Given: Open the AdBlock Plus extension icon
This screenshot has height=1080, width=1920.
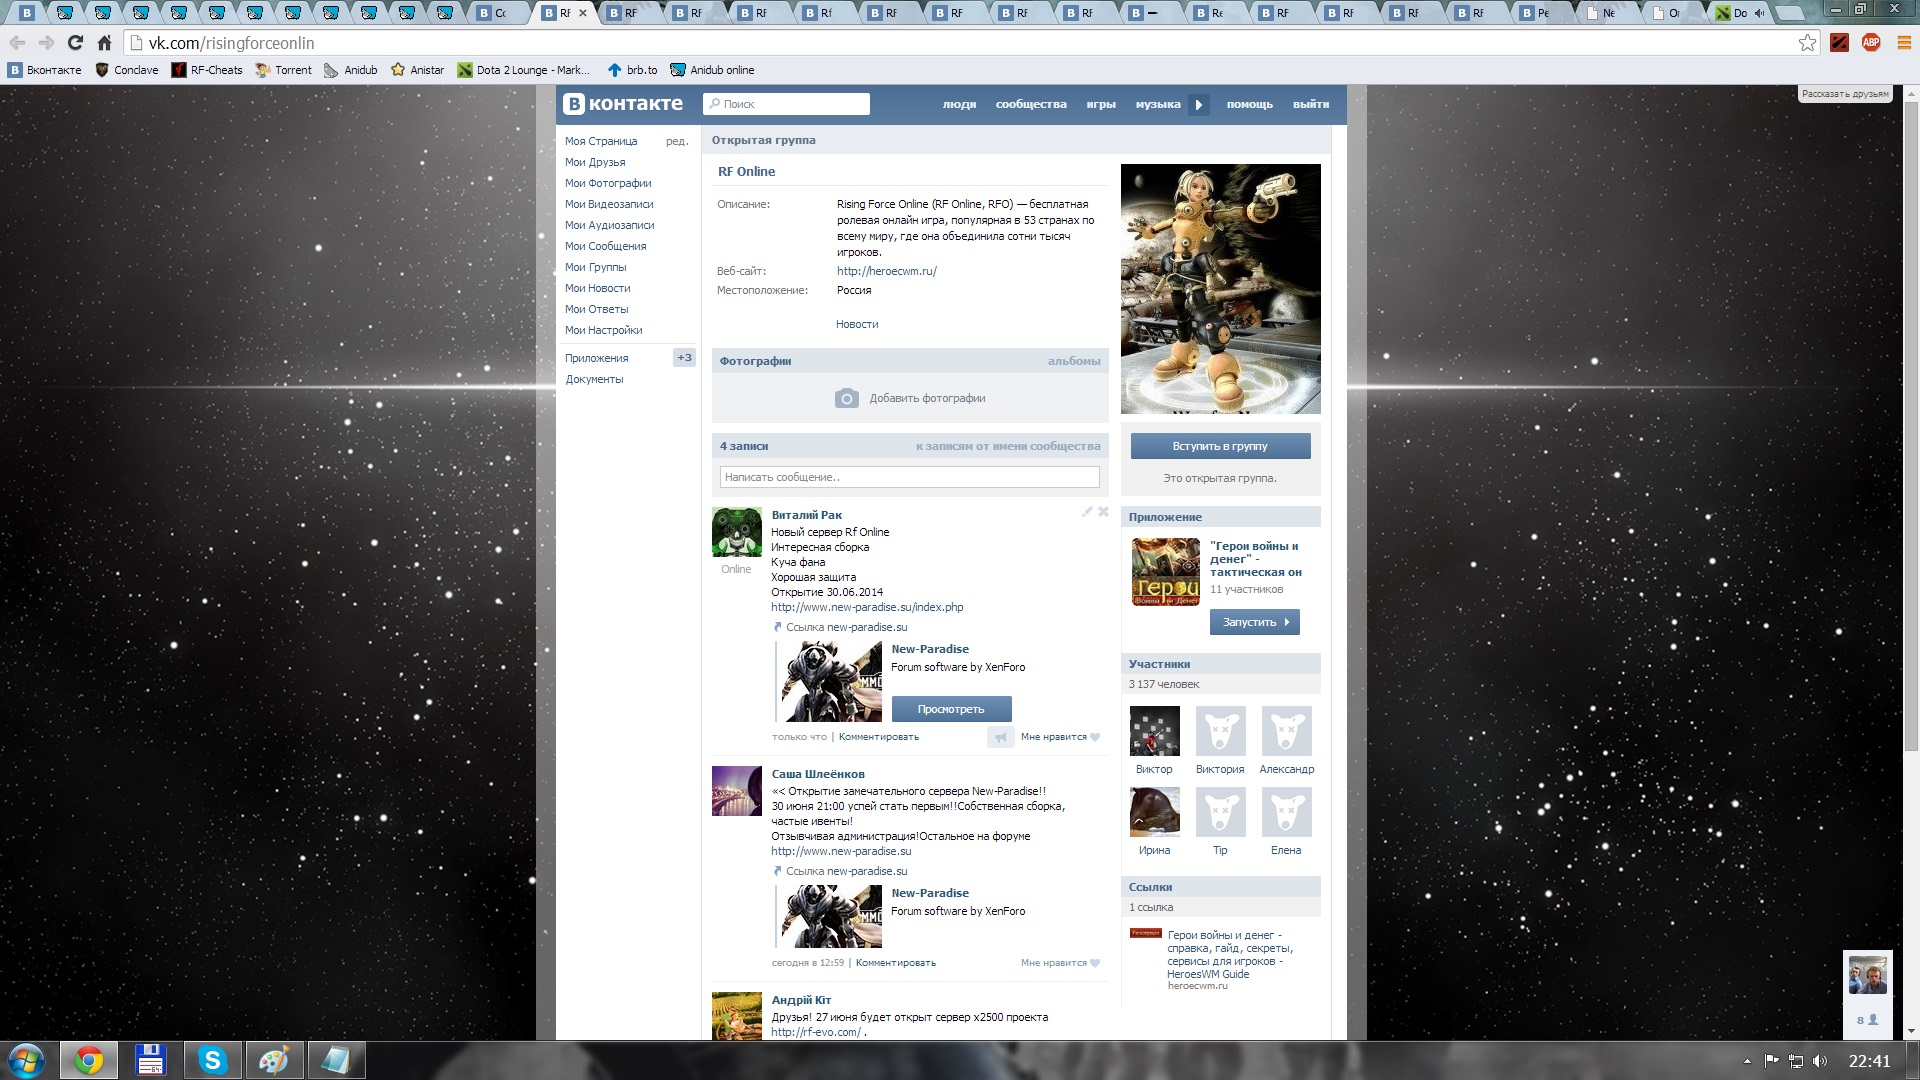Looking at the screenshot, I should tap(1871, 42).
